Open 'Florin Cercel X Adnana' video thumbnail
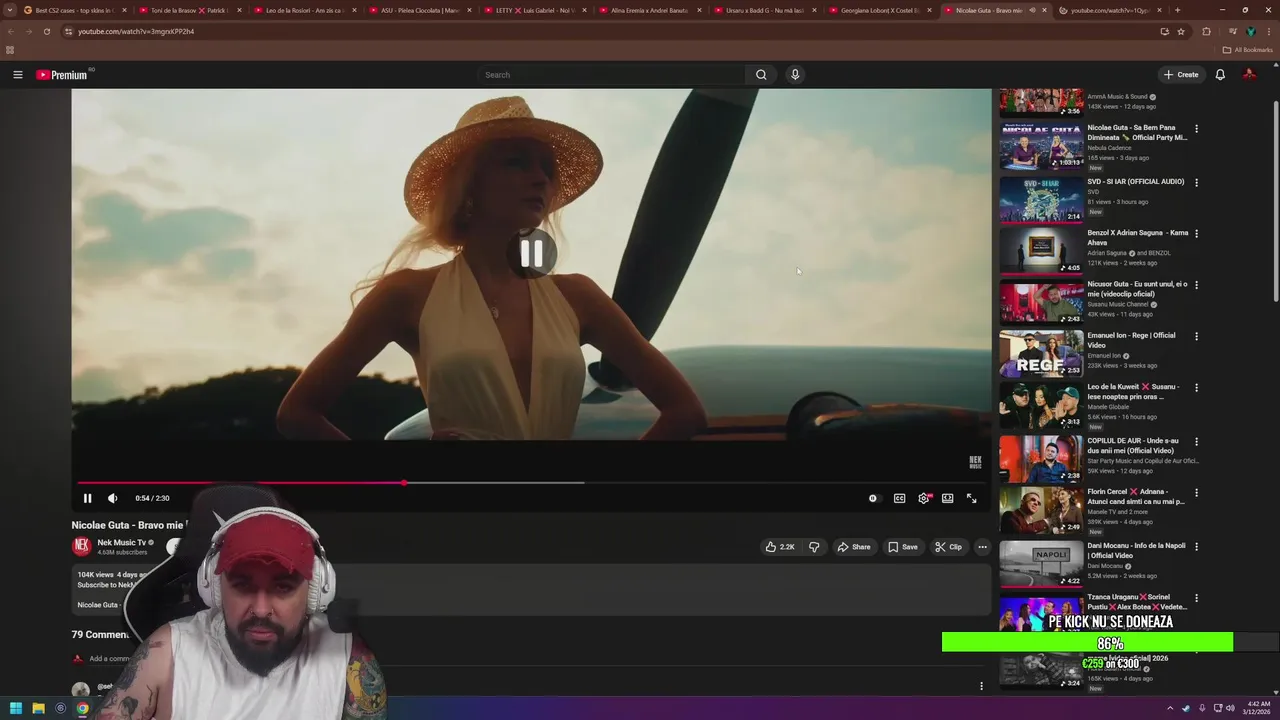The width and height of the screenshot is (1280, 720). pyautogui.click(x=1041, y=510)
